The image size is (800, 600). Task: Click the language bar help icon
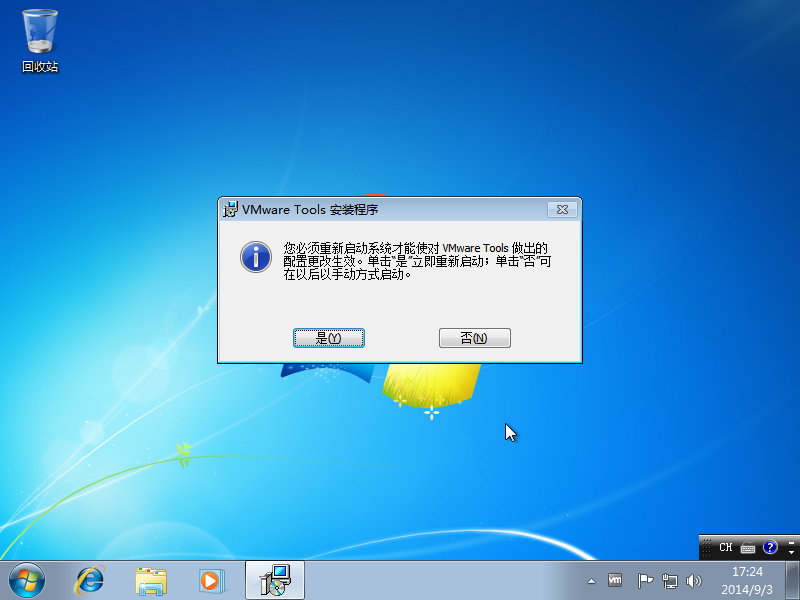770,547
